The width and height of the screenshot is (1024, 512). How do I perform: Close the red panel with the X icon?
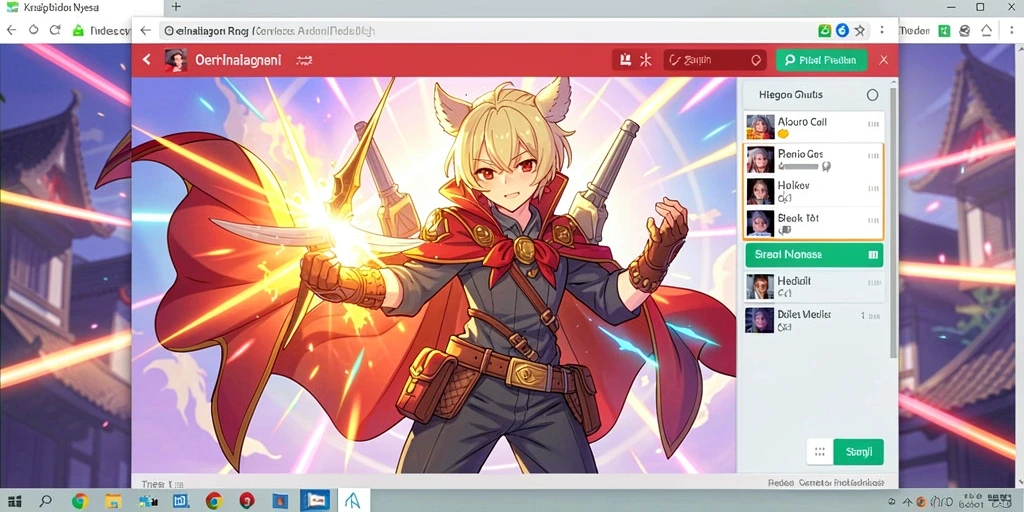point(884,60)
